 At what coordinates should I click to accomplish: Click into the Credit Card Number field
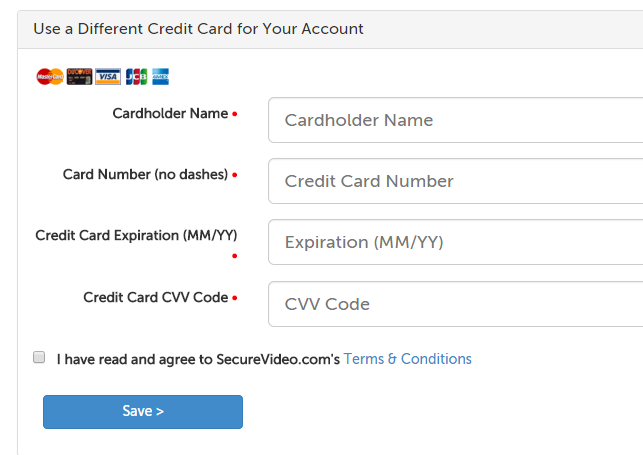[456, 181]
